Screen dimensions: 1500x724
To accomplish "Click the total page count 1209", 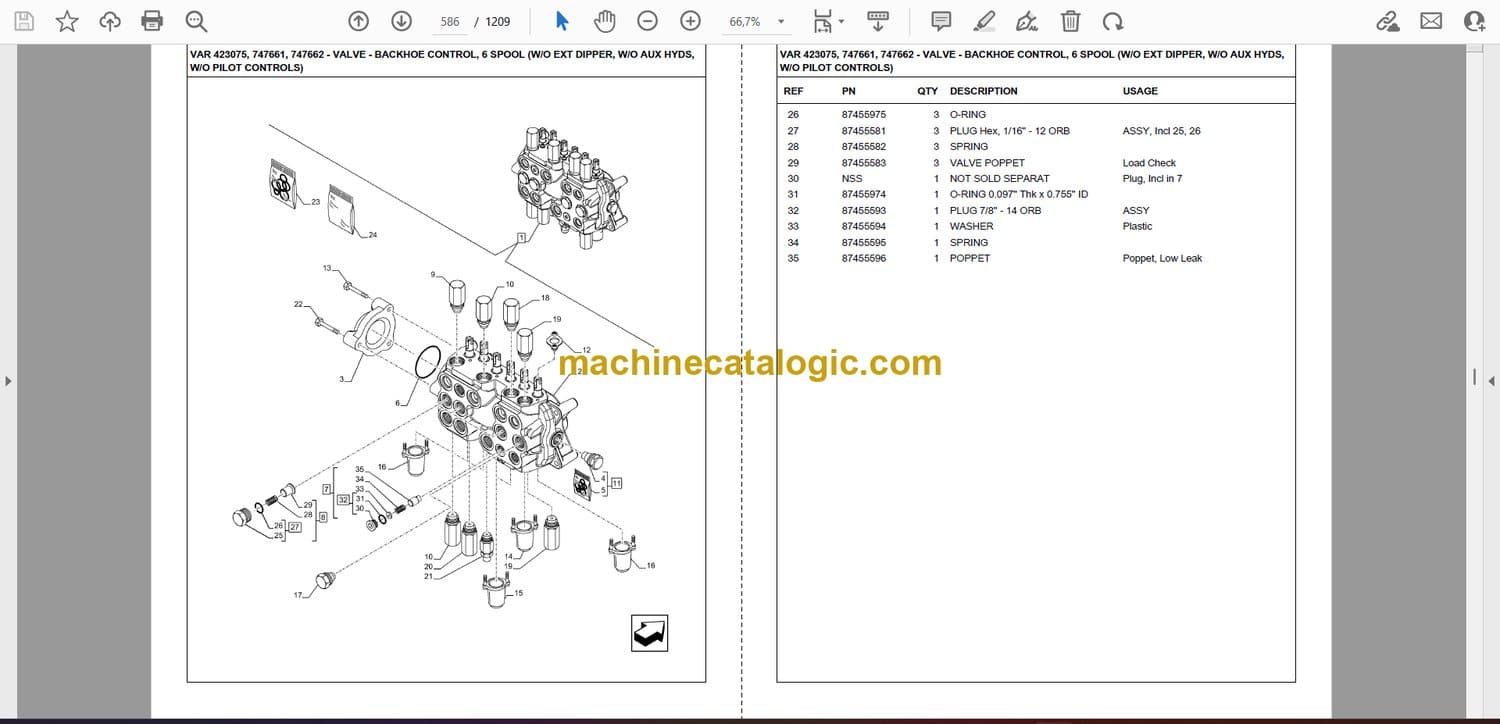I will [x=497, y=22].
